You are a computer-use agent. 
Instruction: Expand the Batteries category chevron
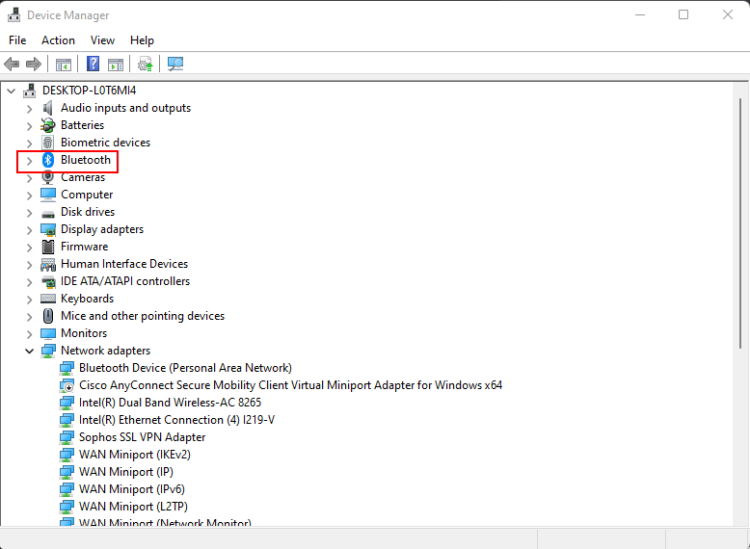click(29, 126)
